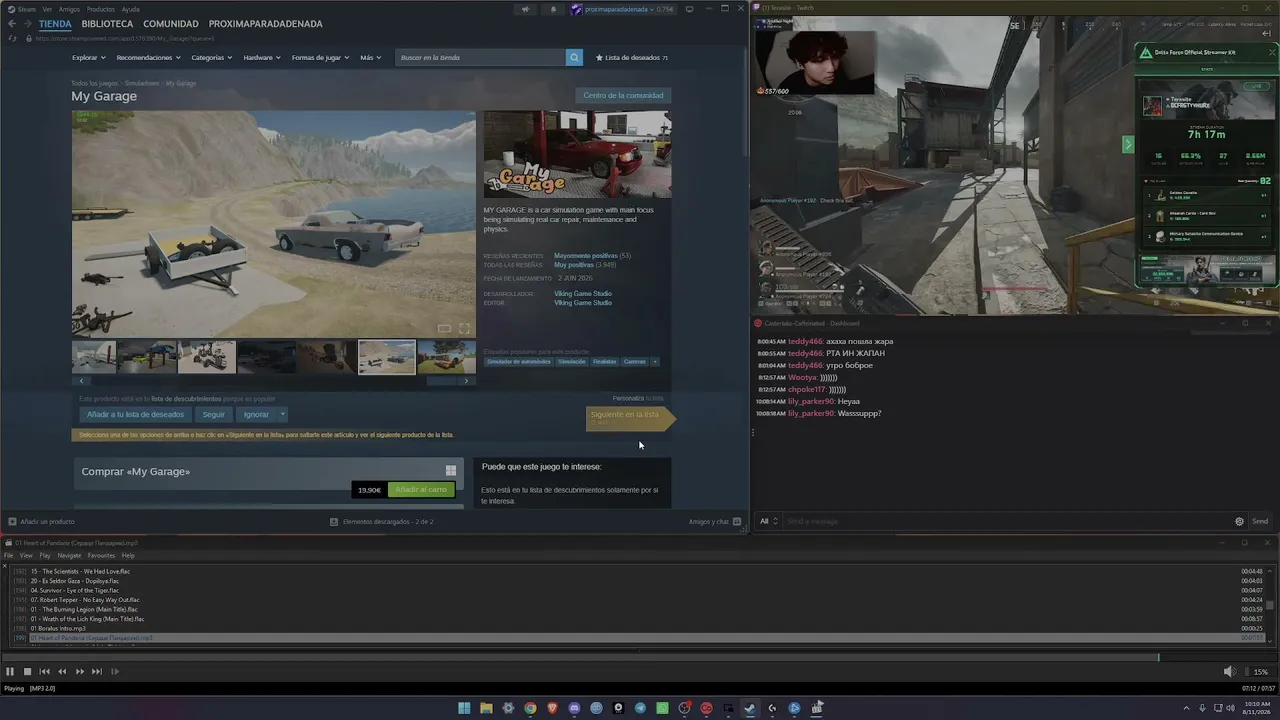Click Añadir a tu lista de deseados
1280x720 pixels.
coord(135,414)
